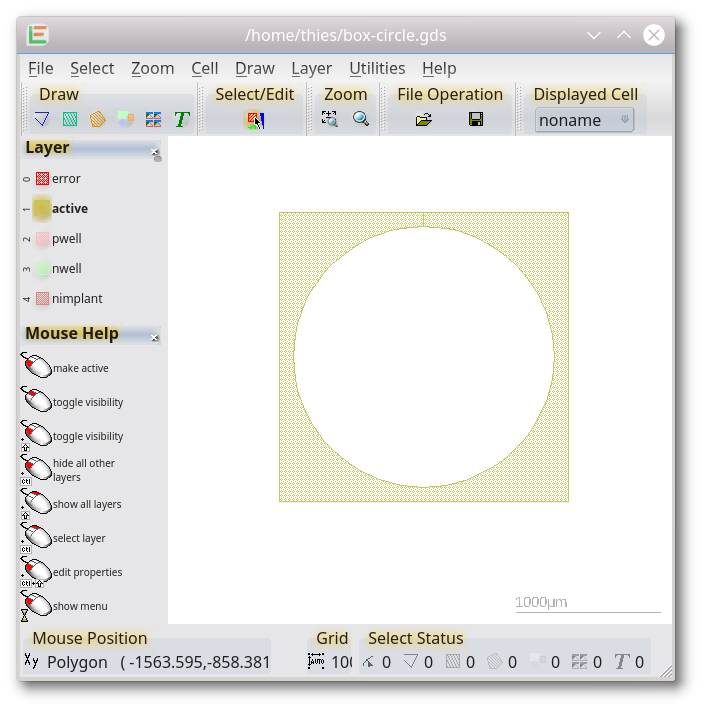This screenshot has height=710, width=704.
Task: Click the selected boxes count icon
Action: tap(453, 662)
